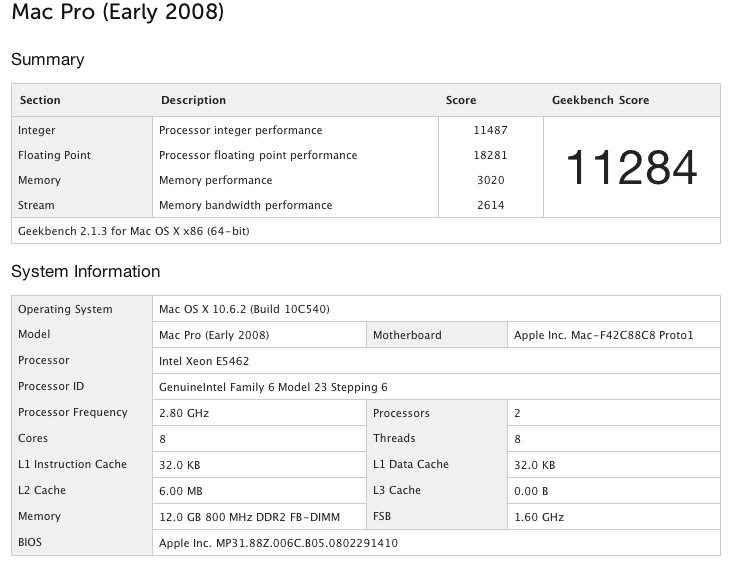
Task: Click the '6.00 MB' L2 cache value
Action: [x=181, y=492]
